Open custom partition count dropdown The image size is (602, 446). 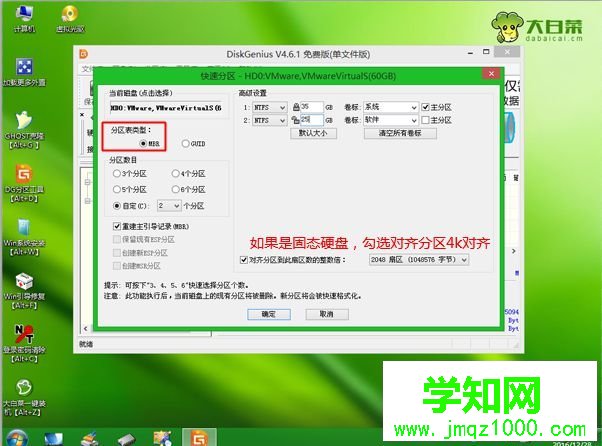(x=169, y=206)
